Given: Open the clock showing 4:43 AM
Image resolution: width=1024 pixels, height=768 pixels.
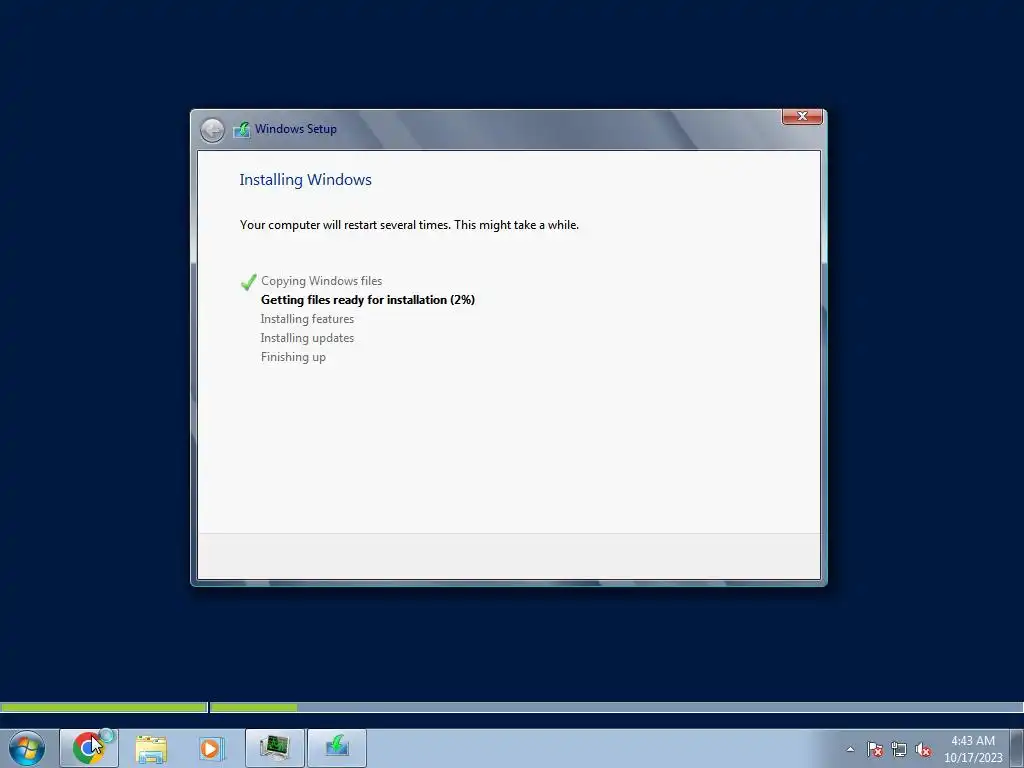Looking at the screenshot, I should 973,749.
